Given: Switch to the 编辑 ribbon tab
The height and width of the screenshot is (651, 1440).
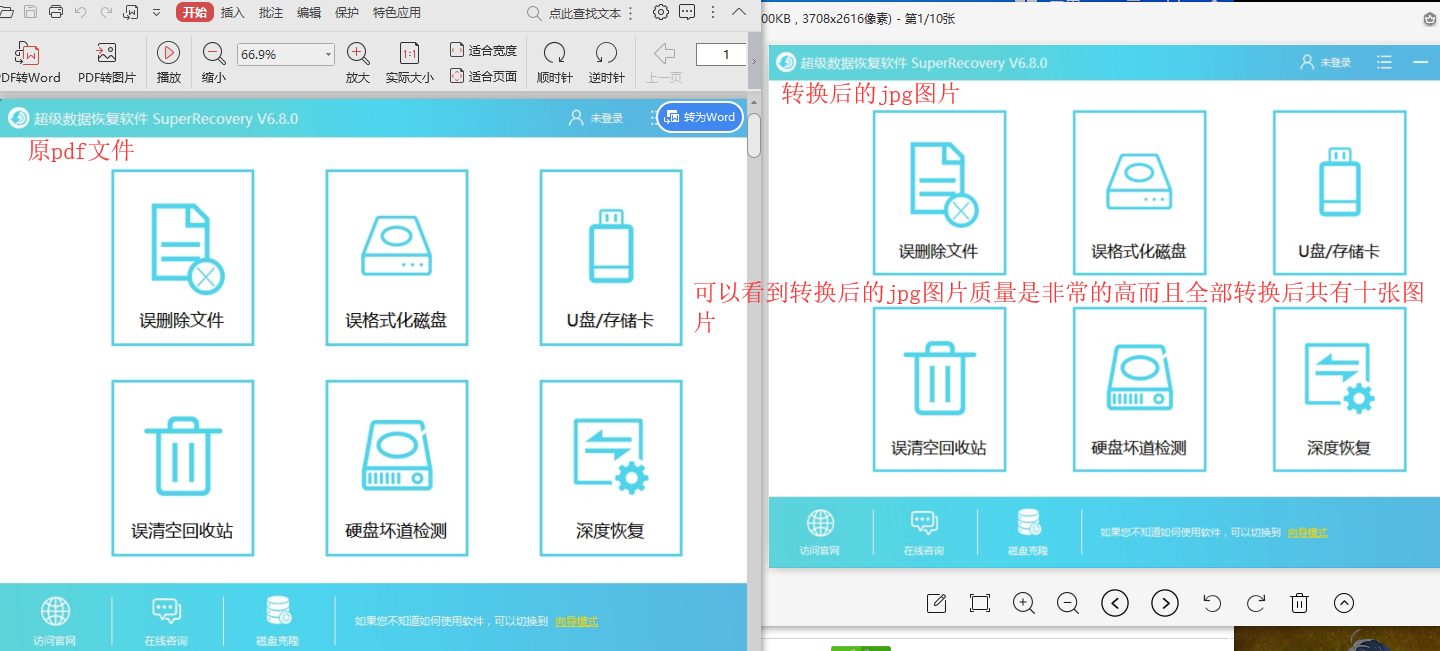Looking at the screenshot, I should (x=309, y=13).
